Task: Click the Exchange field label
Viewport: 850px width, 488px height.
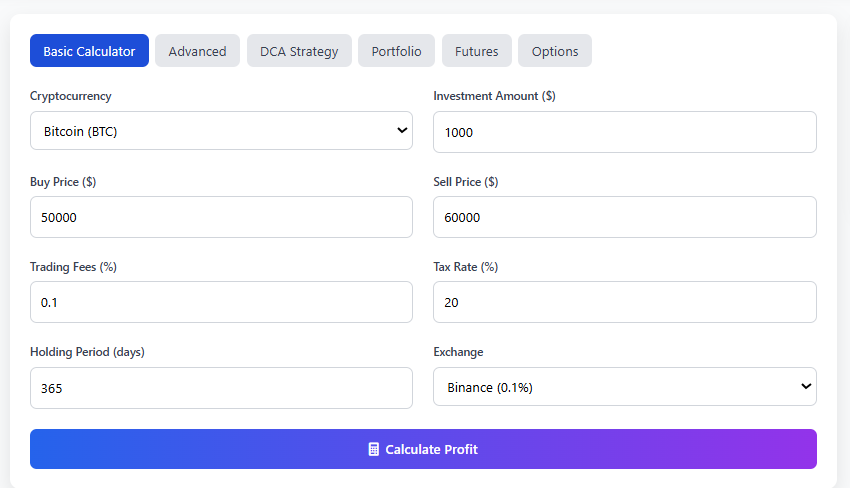Action: (x=458, y=352)
